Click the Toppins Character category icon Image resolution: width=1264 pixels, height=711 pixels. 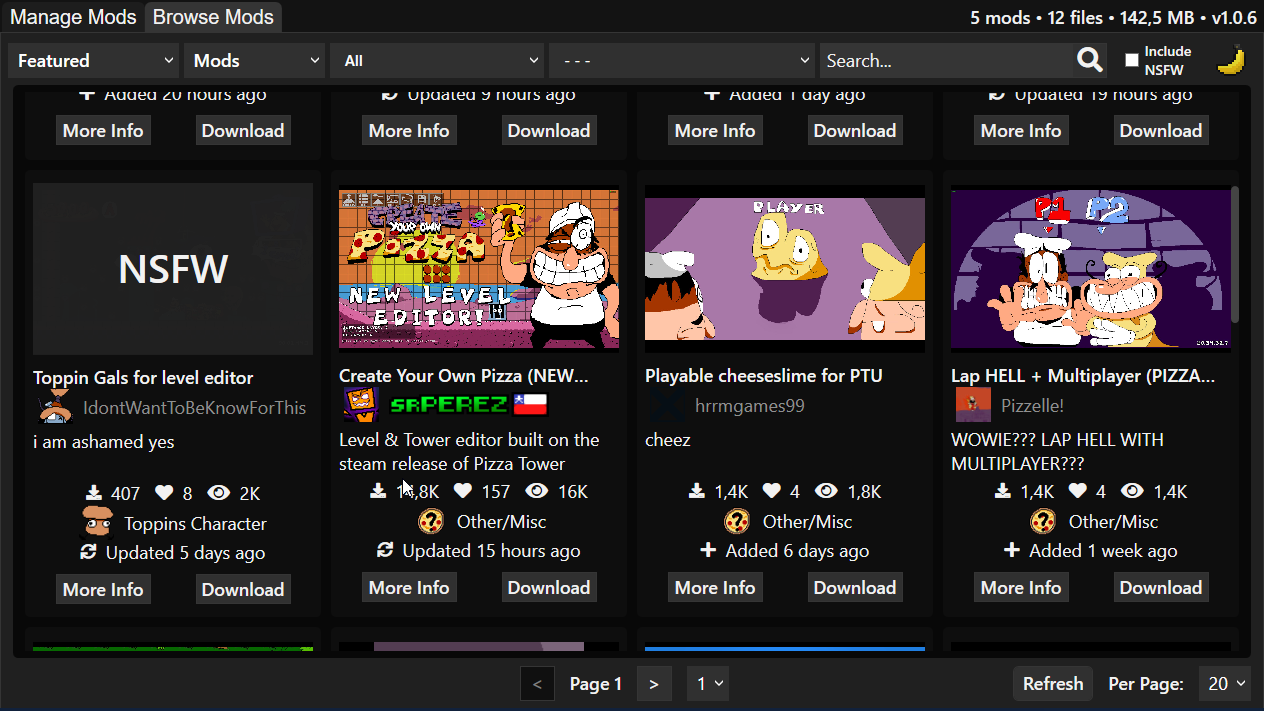(97, 523)
